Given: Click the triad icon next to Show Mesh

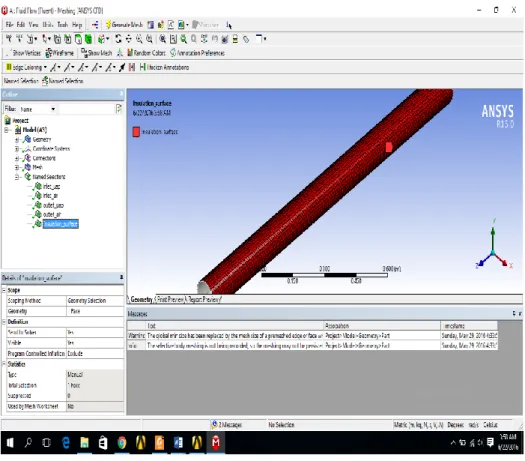Looking at the screenshot, I should coord(120,53).
